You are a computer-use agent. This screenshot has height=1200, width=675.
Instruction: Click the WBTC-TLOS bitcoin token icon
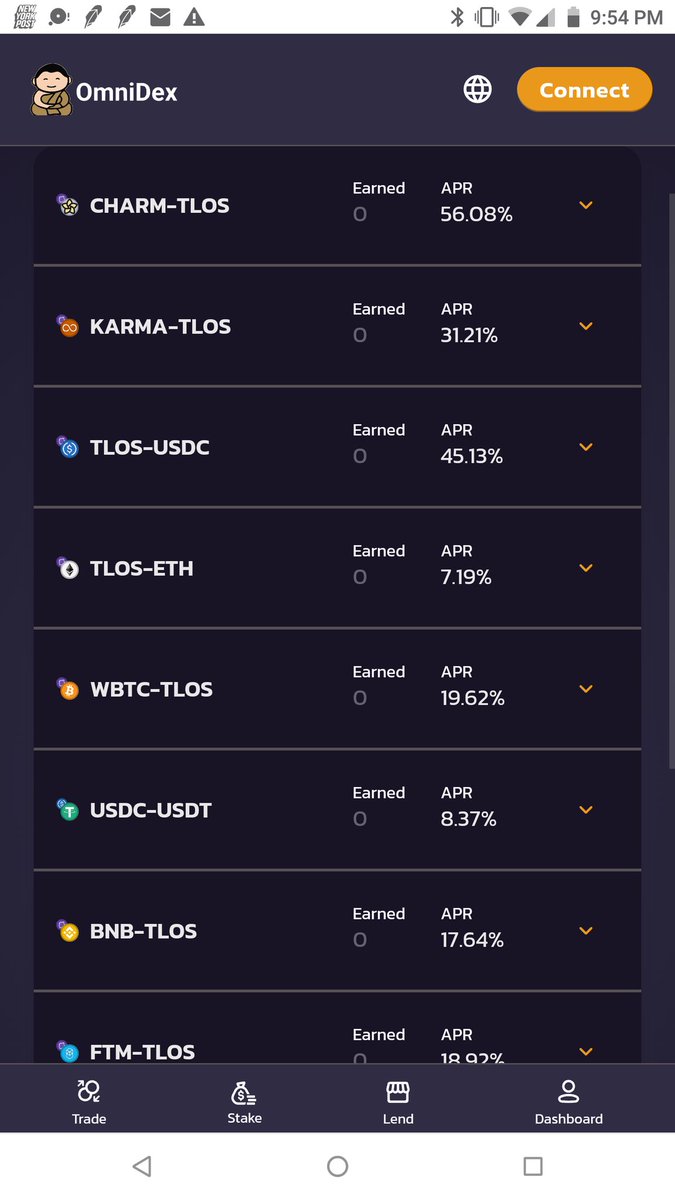68,690
